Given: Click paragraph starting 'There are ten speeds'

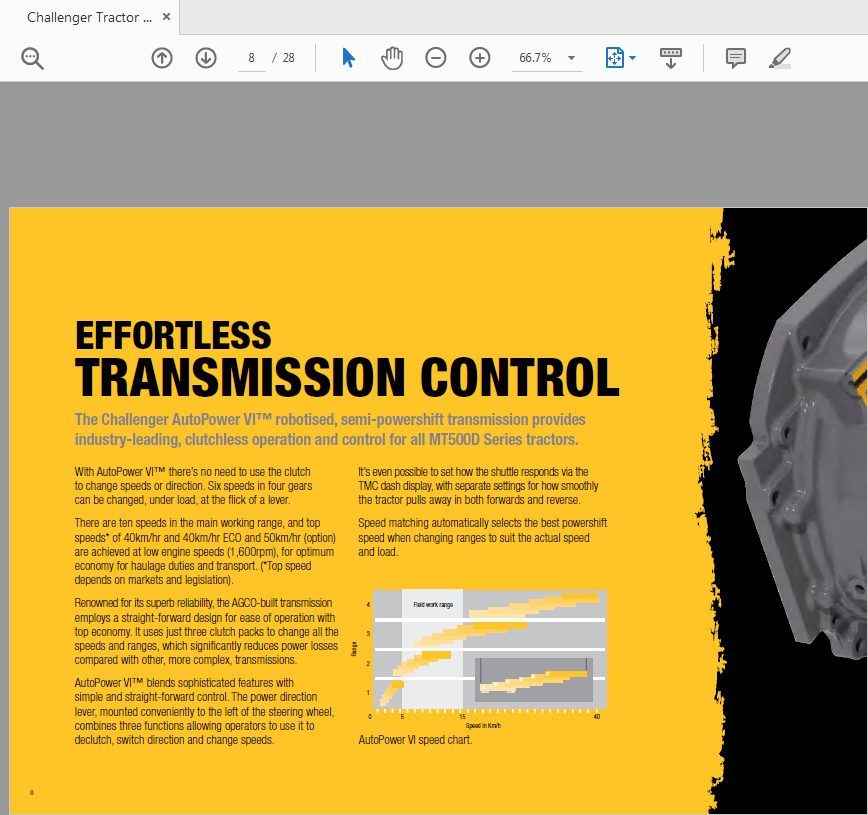Looking at the screenshot, I should 205,551.
